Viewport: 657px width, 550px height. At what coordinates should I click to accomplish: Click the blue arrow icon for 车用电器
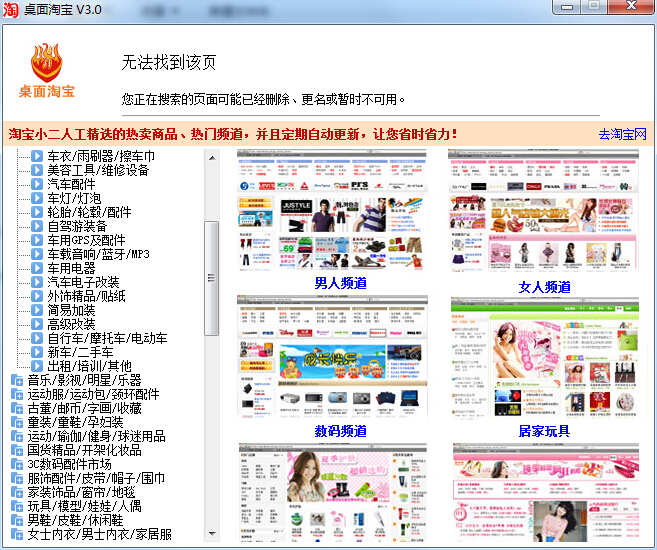(x=37, y=268)
